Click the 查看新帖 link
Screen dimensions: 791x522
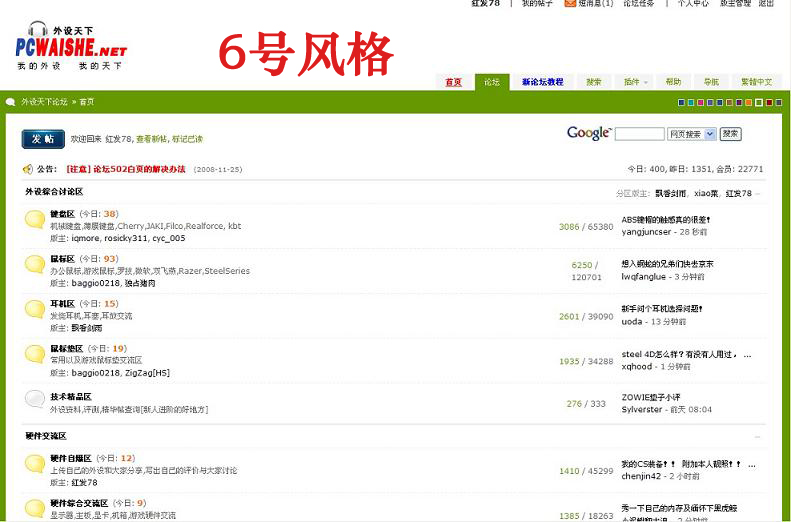(x=152, y=139)
